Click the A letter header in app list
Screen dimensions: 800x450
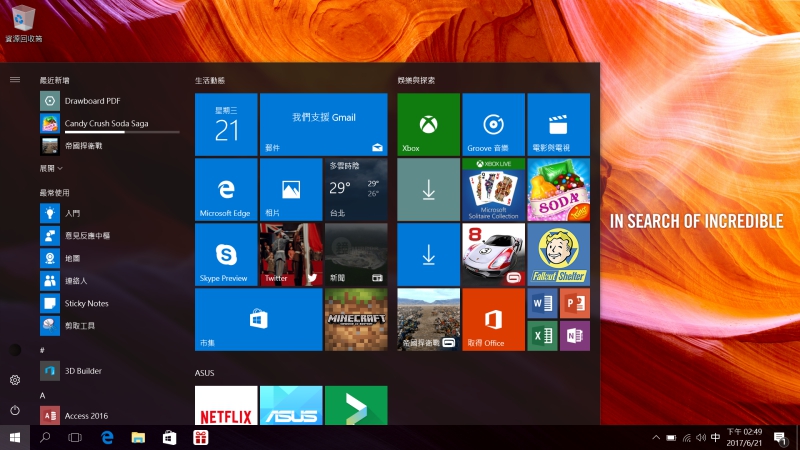42,395
